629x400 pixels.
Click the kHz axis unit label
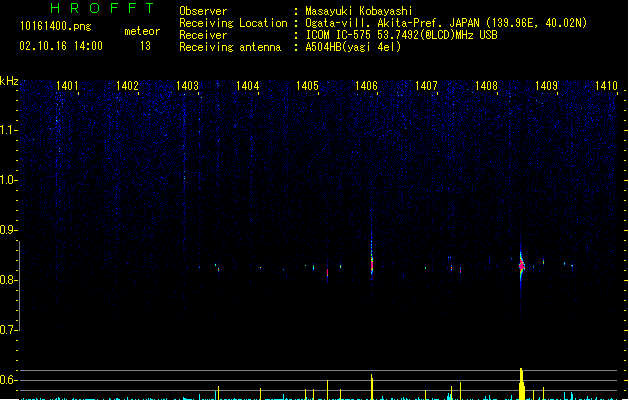[9, 81]
